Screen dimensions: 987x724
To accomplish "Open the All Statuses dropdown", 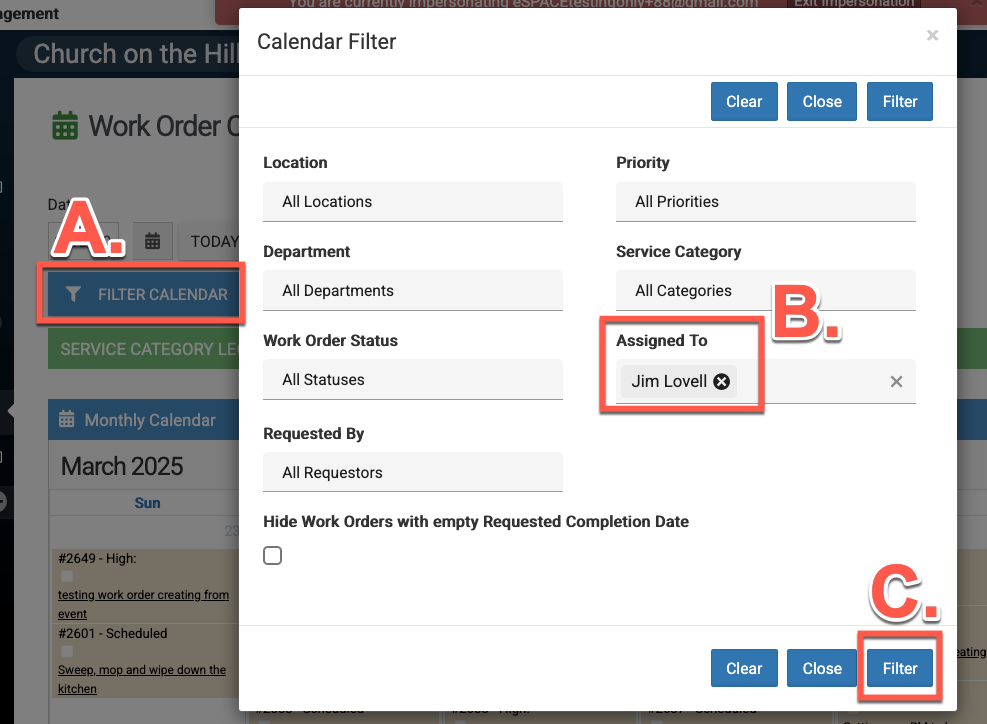I will 412,380.
